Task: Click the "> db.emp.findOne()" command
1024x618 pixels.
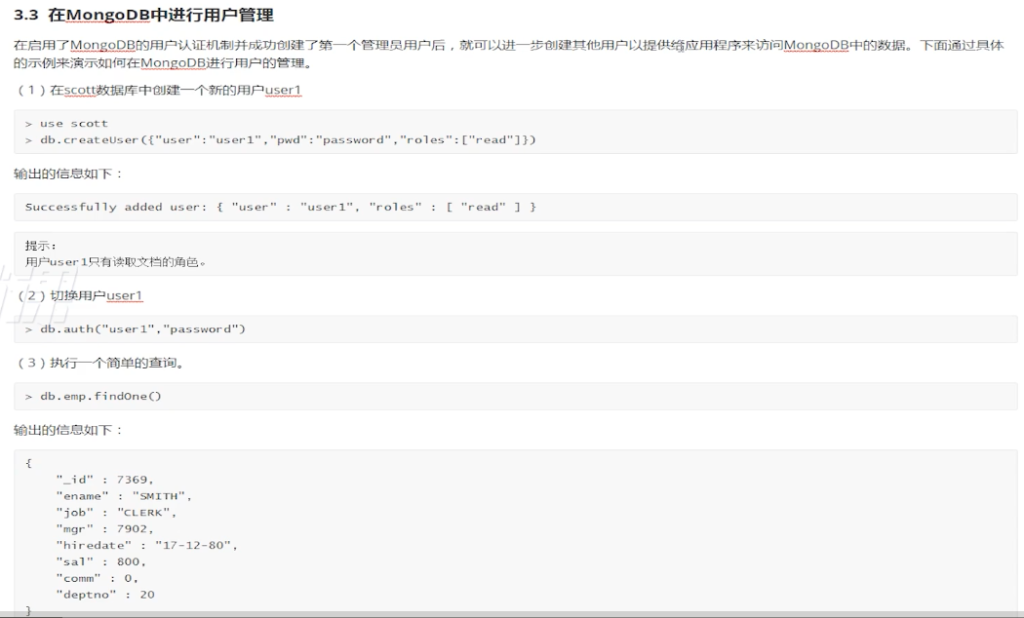Action: point(93,396)
